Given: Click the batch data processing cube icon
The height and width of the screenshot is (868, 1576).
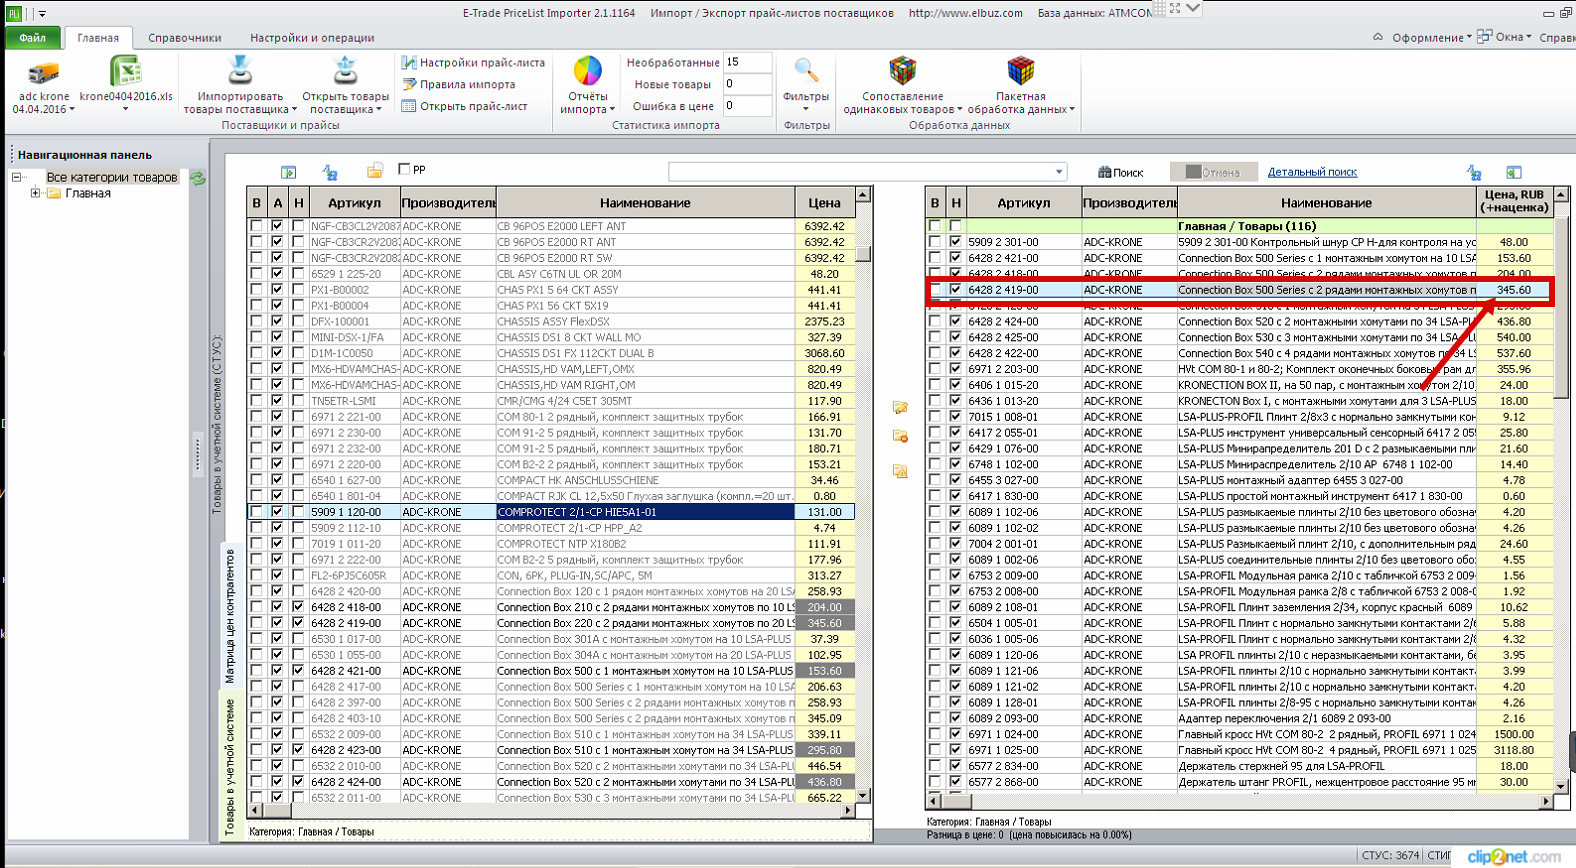Looking at the screenshot, I should click(1020, 71).
